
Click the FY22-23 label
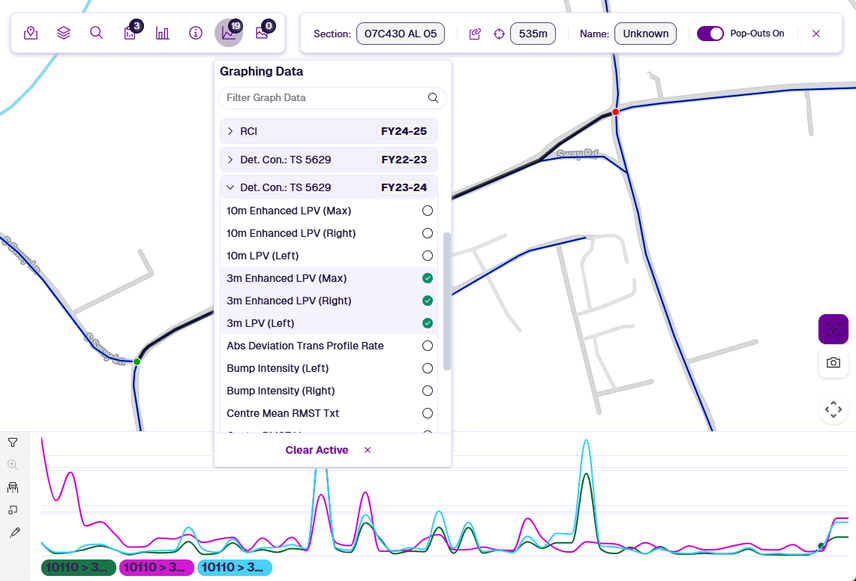[404, 159]
